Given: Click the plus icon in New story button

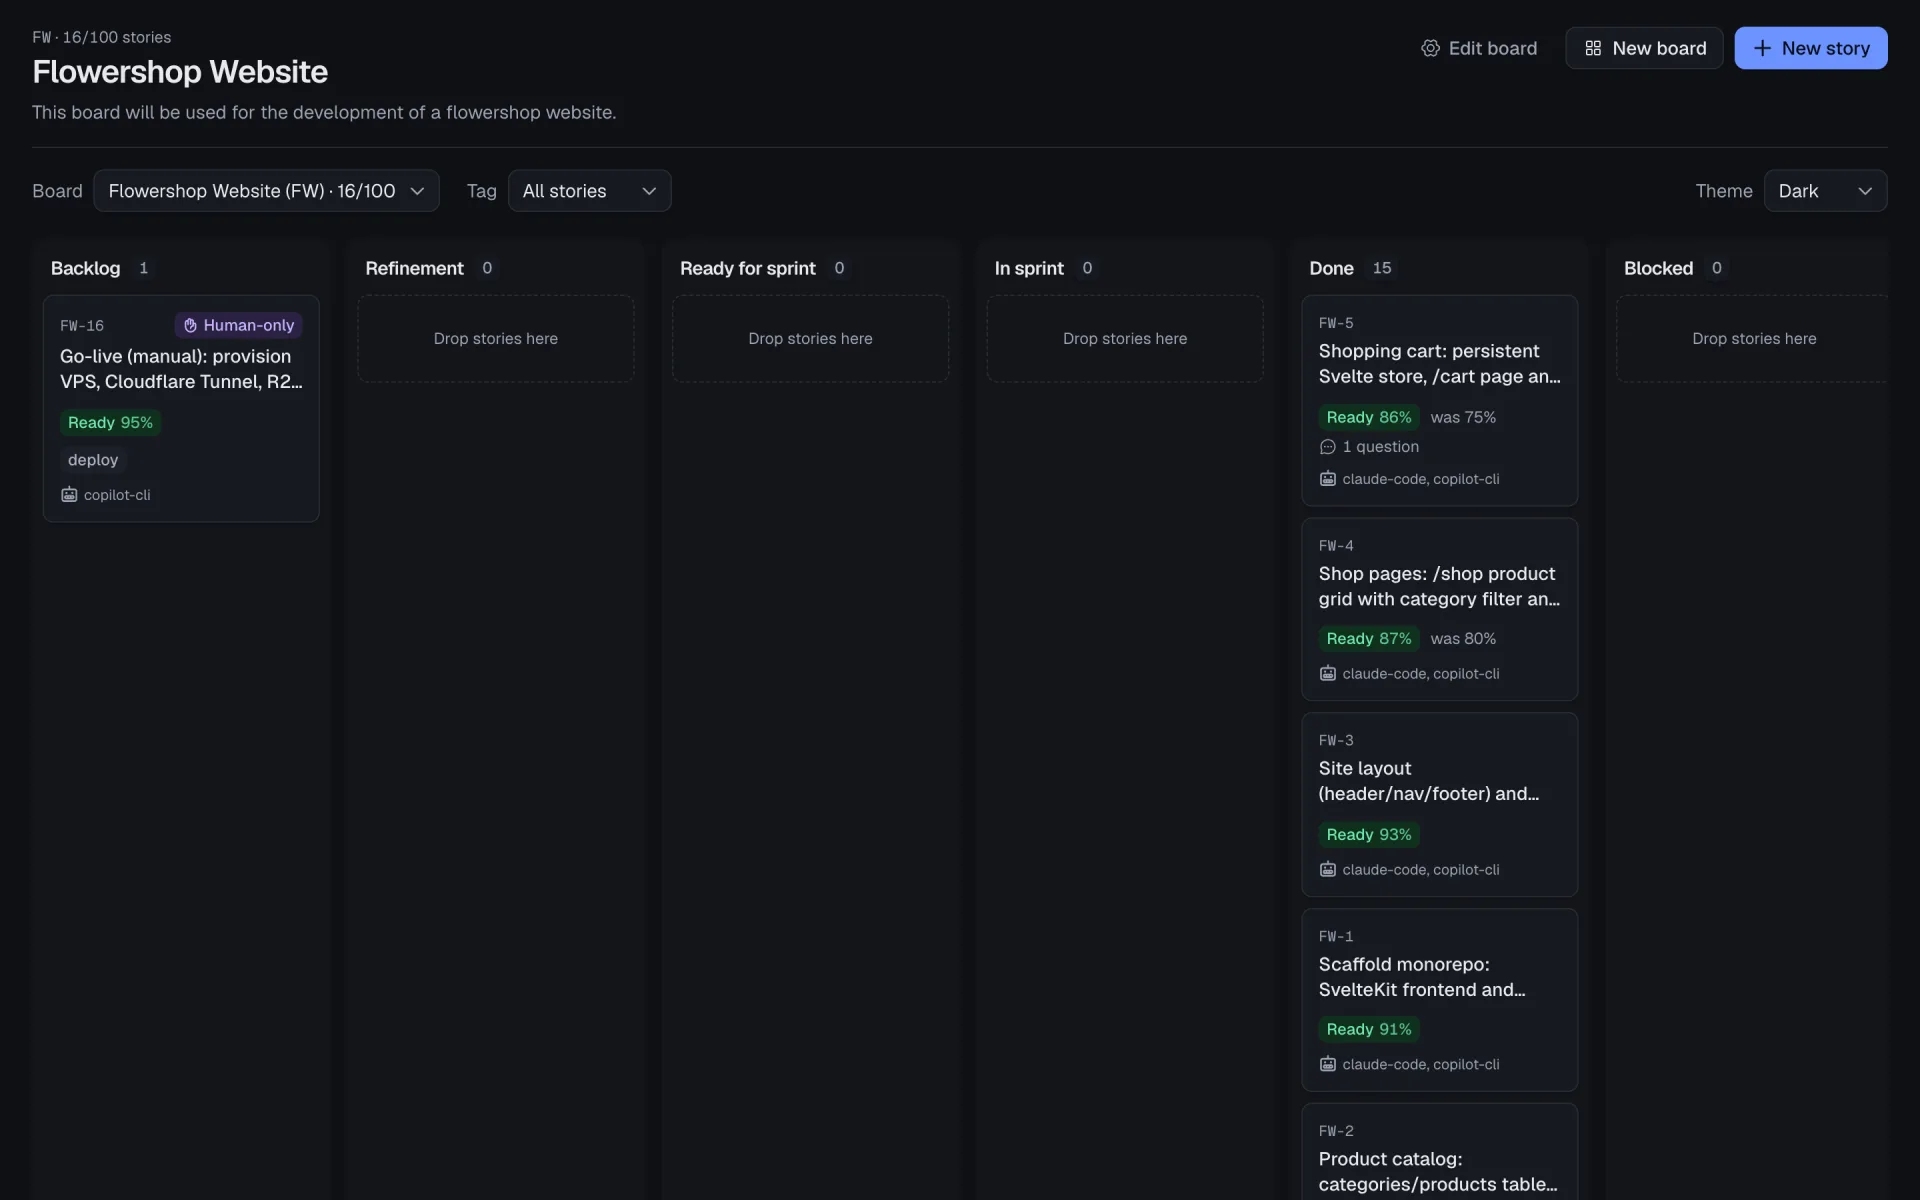Looking at the screenshot, I should (1762, 48).
